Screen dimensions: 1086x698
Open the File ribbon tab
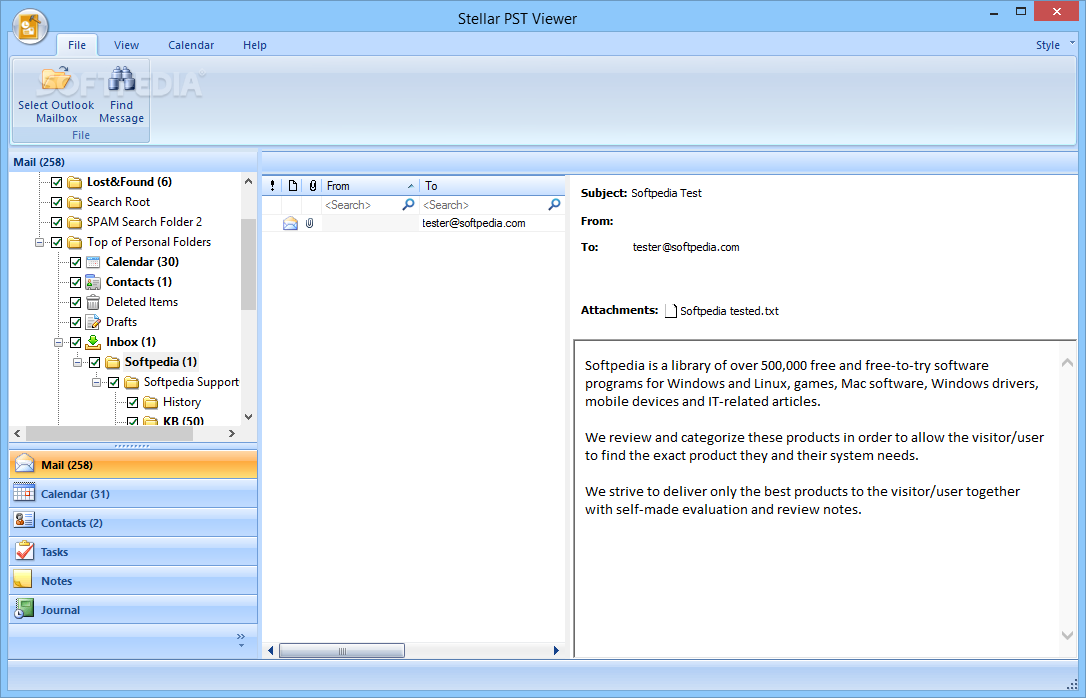click(x=77, y=45)
